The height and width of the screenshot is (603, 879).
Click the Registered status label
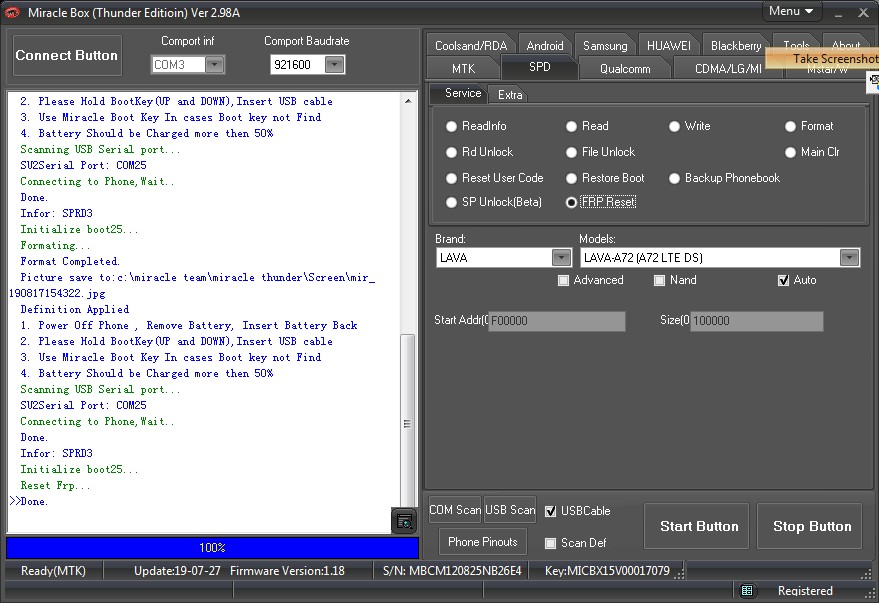805,591
